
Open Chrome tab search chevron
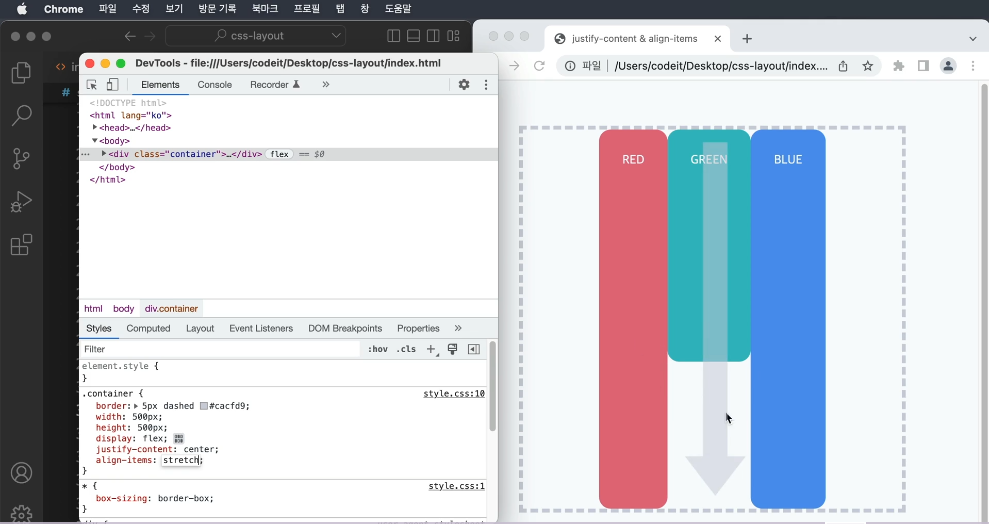pyautogui.click(x=973, y=38)
